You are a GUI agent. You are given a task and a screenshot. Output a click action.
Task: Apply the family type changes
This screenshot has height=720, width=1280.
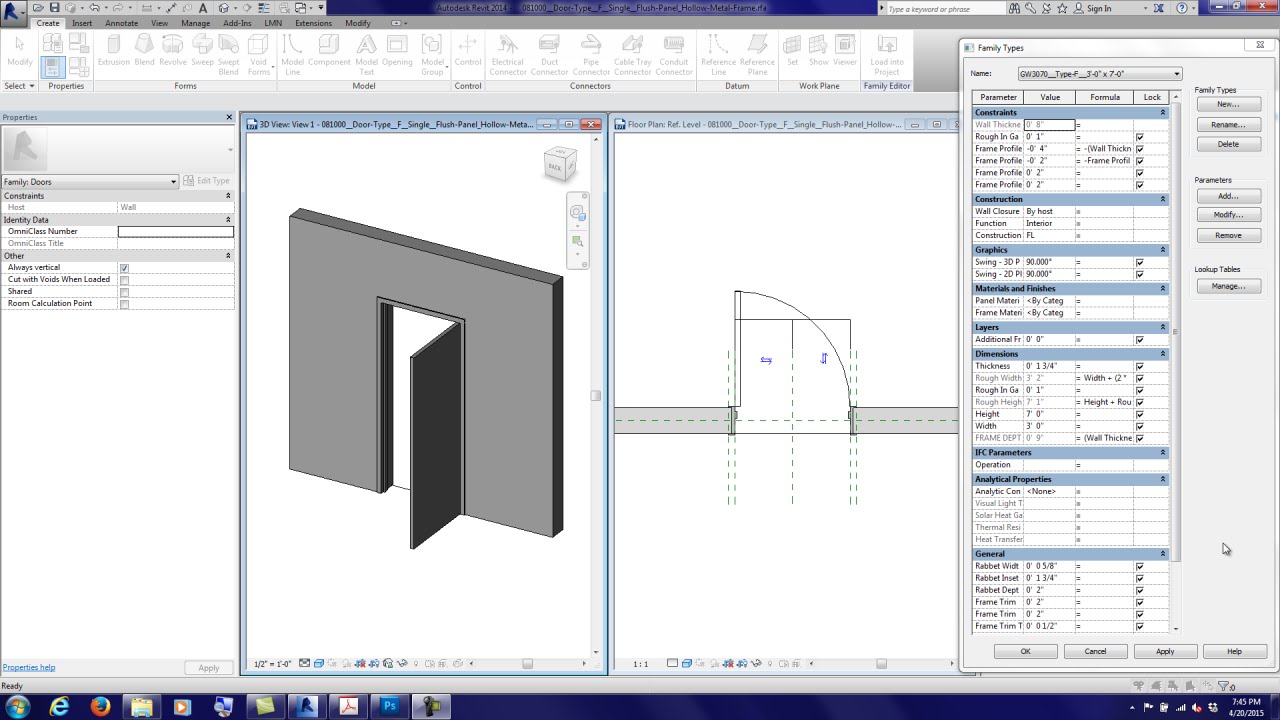(1165, 651)
